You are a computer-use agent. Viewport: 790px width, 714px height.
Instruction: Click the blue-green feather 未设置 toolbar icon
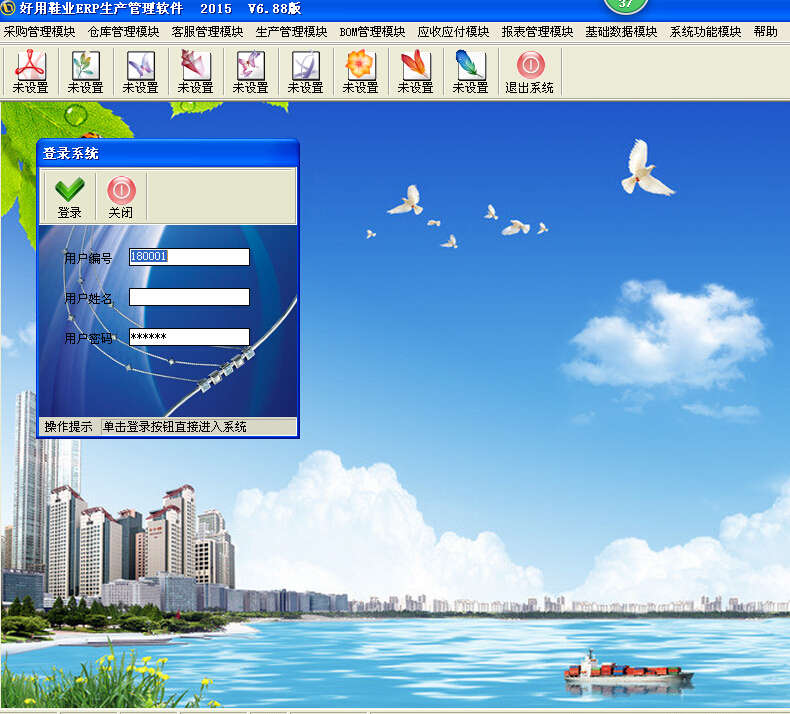[470, 72]
